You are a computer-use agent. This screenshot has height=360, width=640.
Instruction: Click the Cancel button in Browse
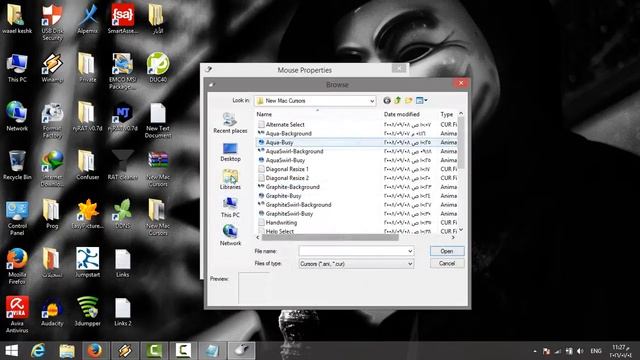coord(447,264)
